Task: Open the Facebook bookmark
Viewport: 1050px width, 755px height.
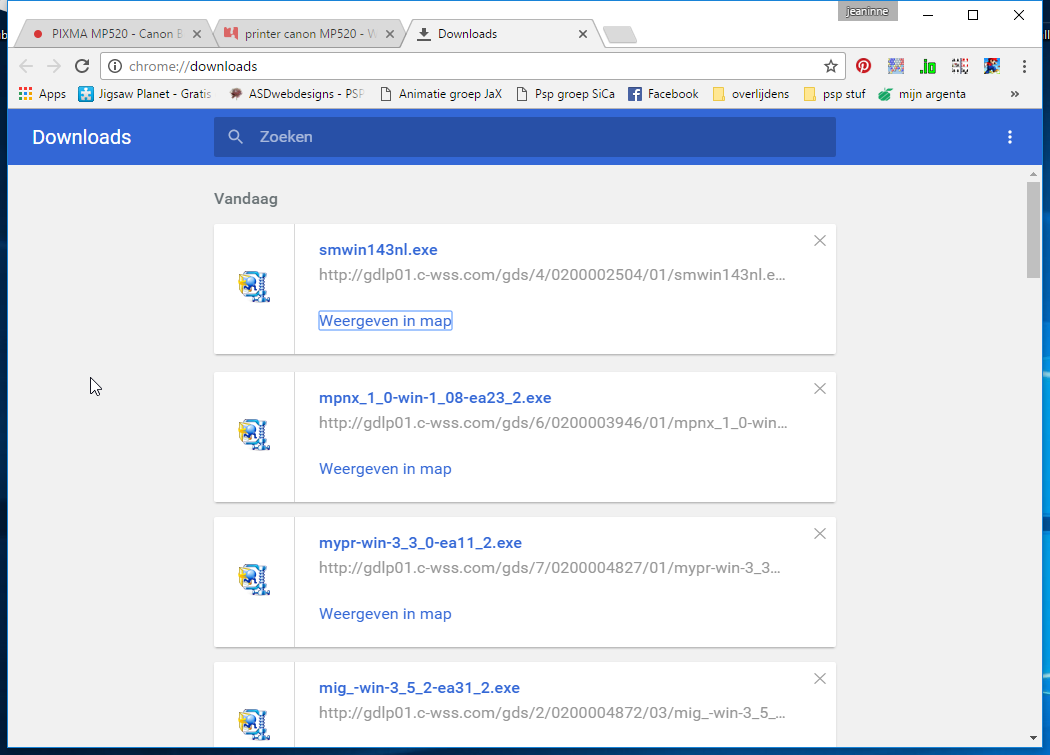Action: point(663,94)
